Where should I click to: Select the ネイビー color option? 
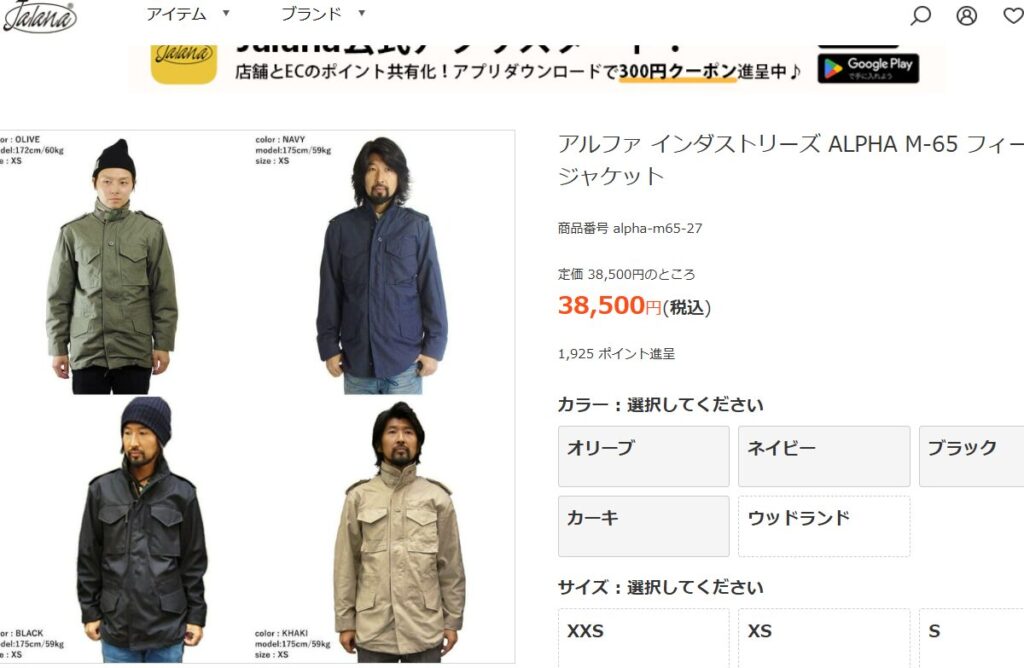824,456
